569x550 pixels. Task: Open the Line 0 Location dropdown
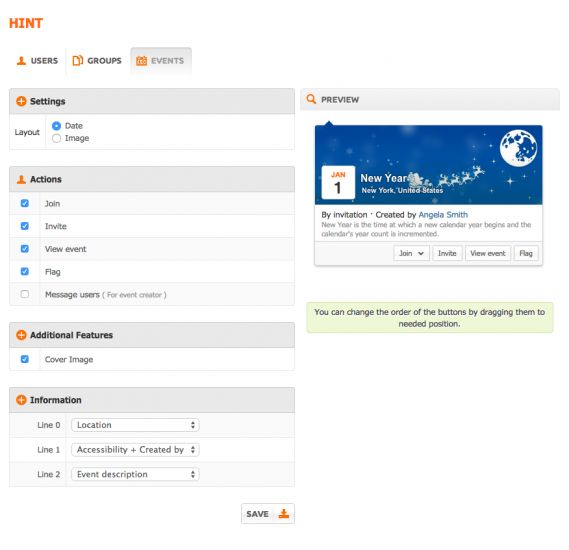coord(135,425)
